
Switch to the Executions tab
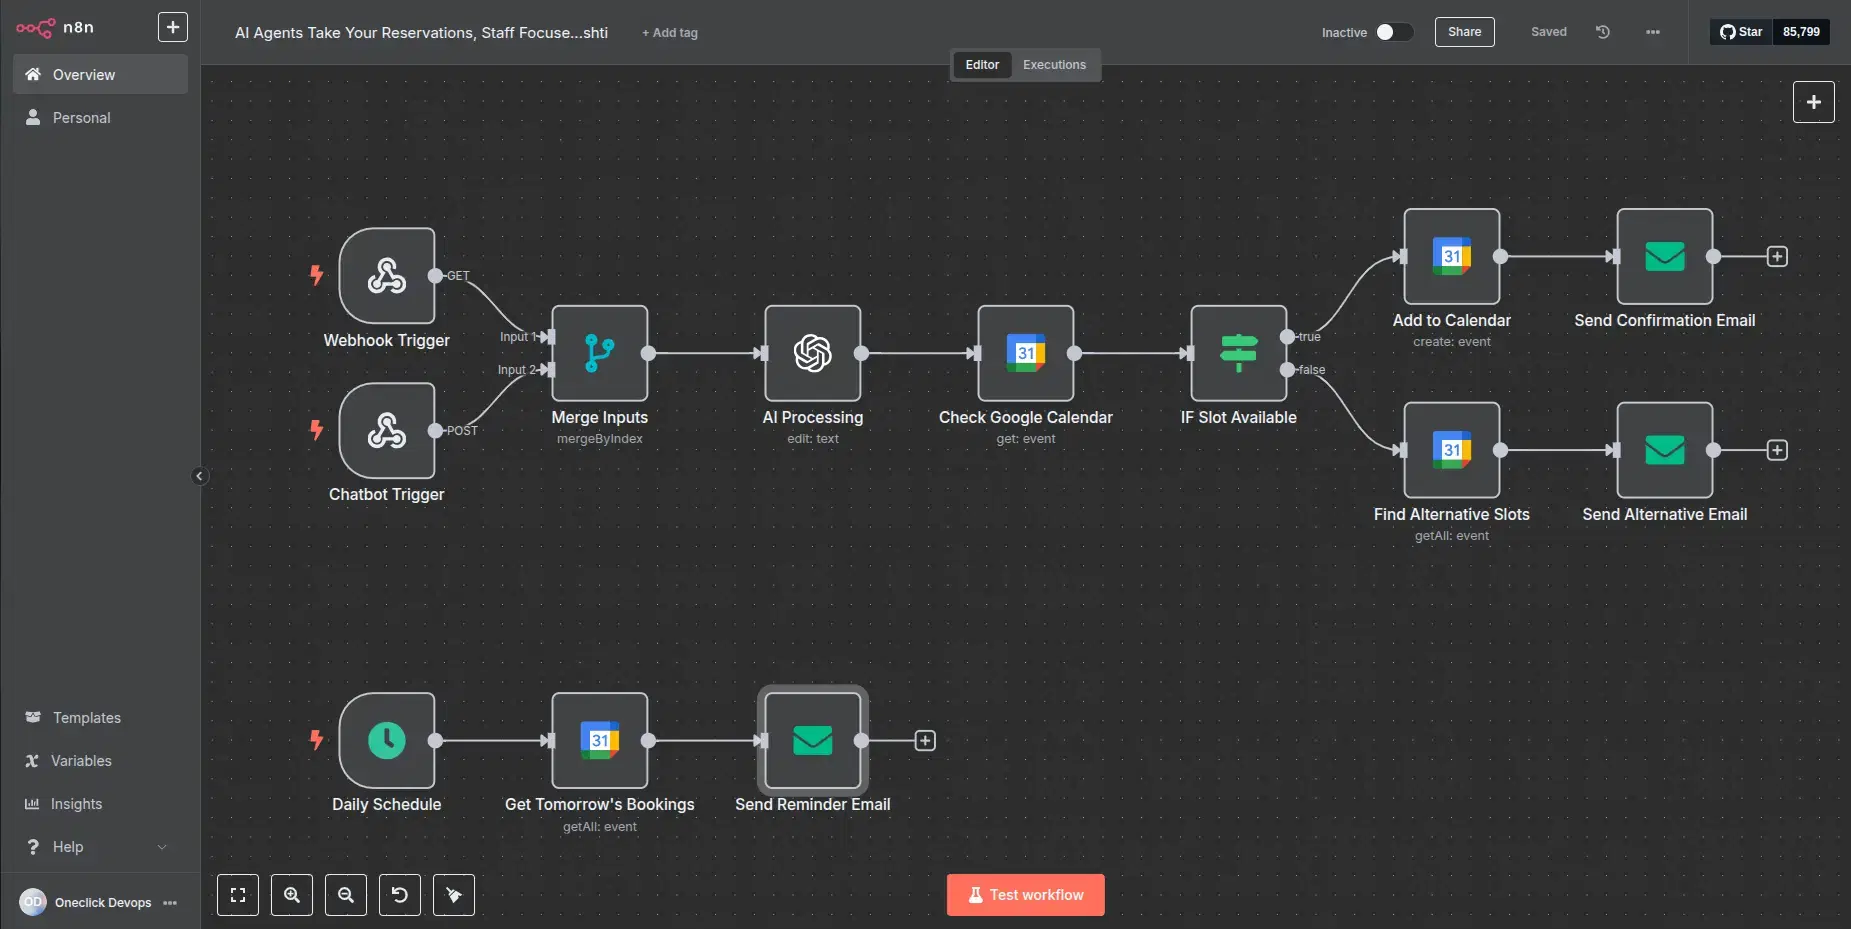click(1054, 65)
